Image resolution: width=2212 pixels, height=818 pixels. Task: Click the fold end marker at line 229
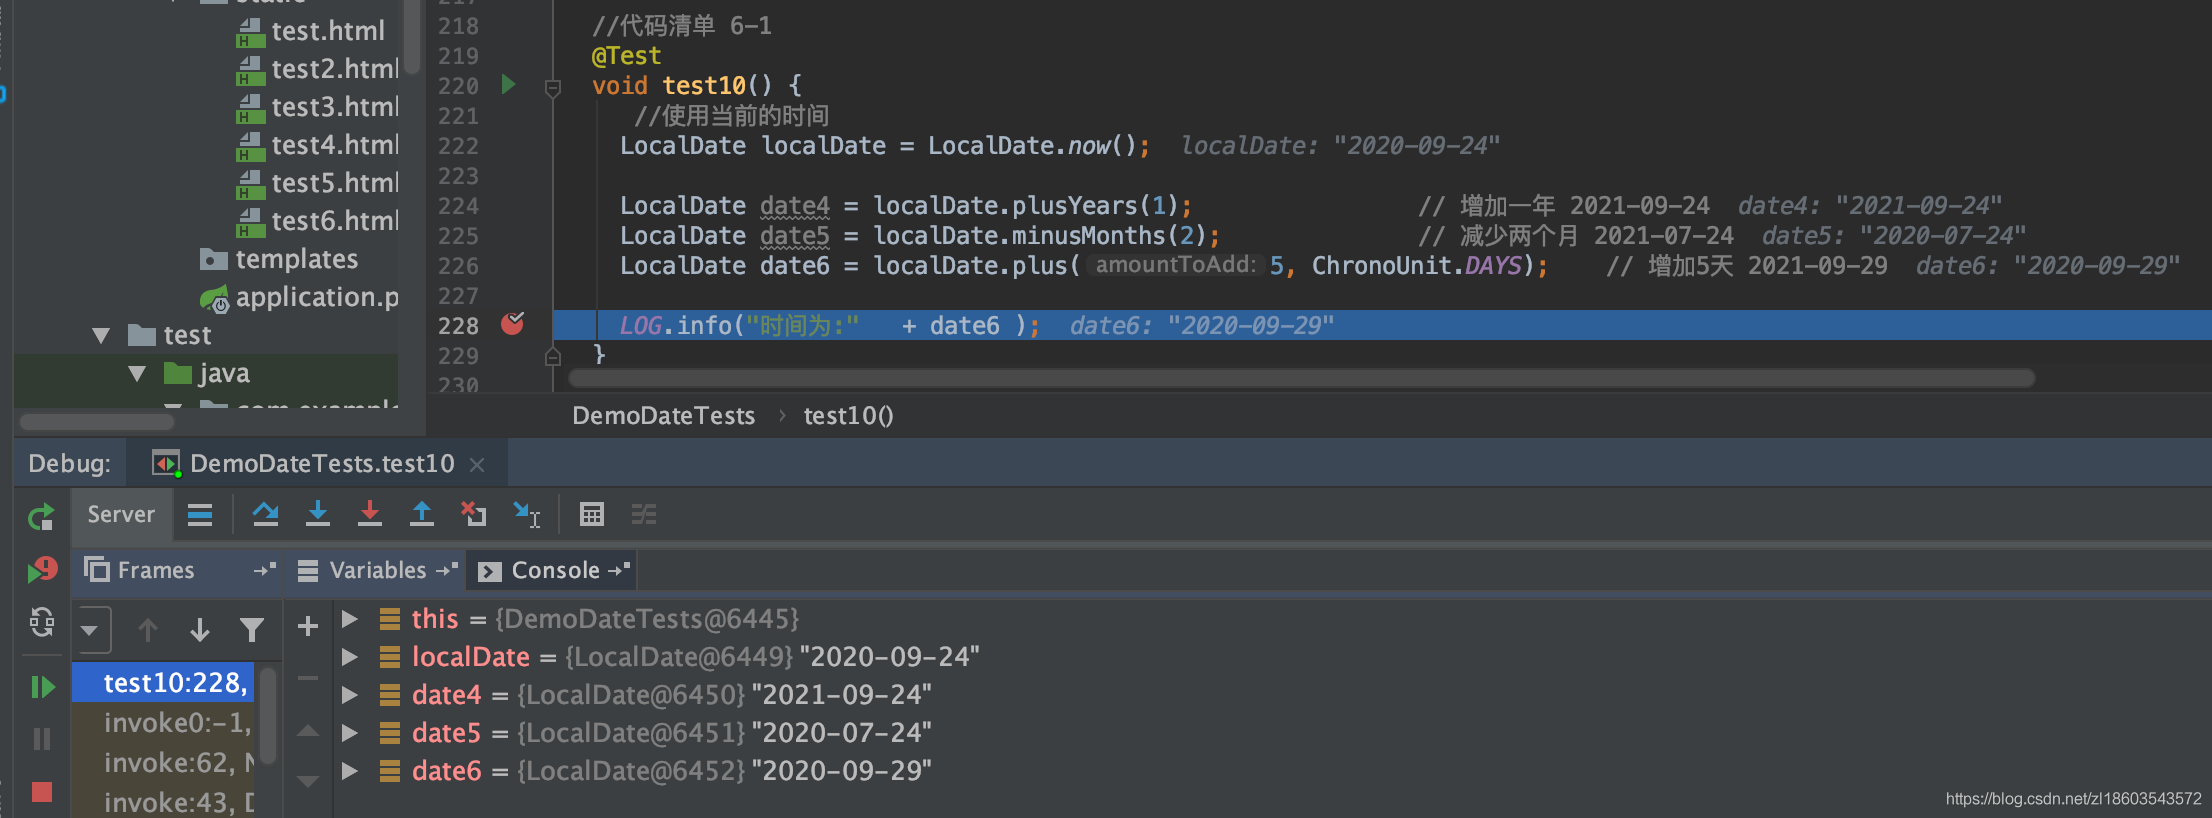coord(553,356)
